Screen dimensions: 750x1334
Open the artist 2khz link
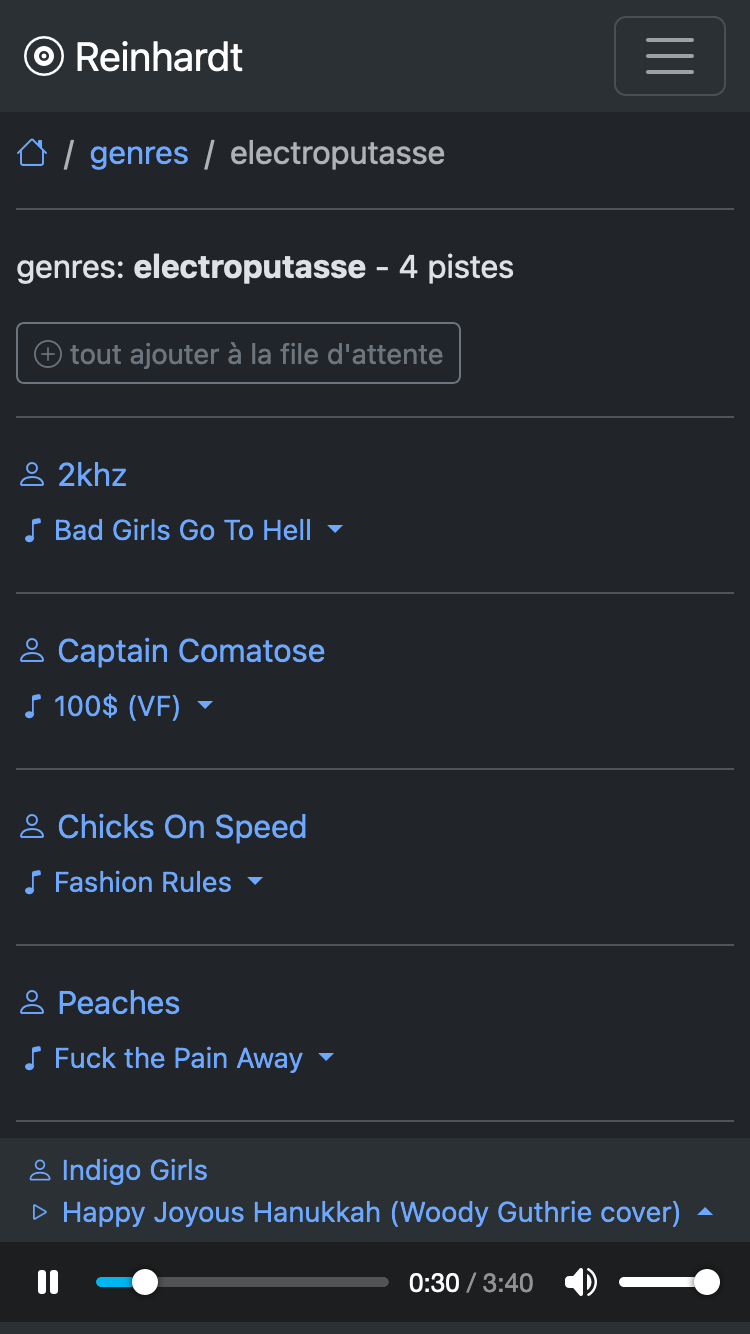point(92,475)
